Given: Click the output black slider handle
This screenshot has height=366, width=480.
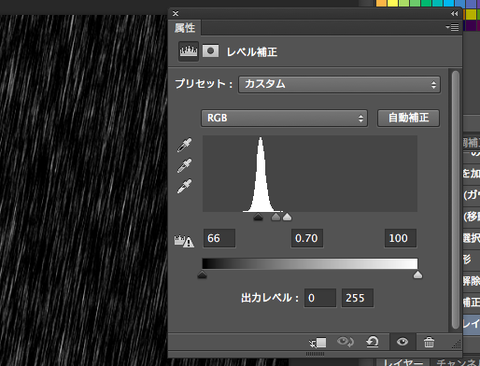Looking at the screenshot, I should 202,275.
